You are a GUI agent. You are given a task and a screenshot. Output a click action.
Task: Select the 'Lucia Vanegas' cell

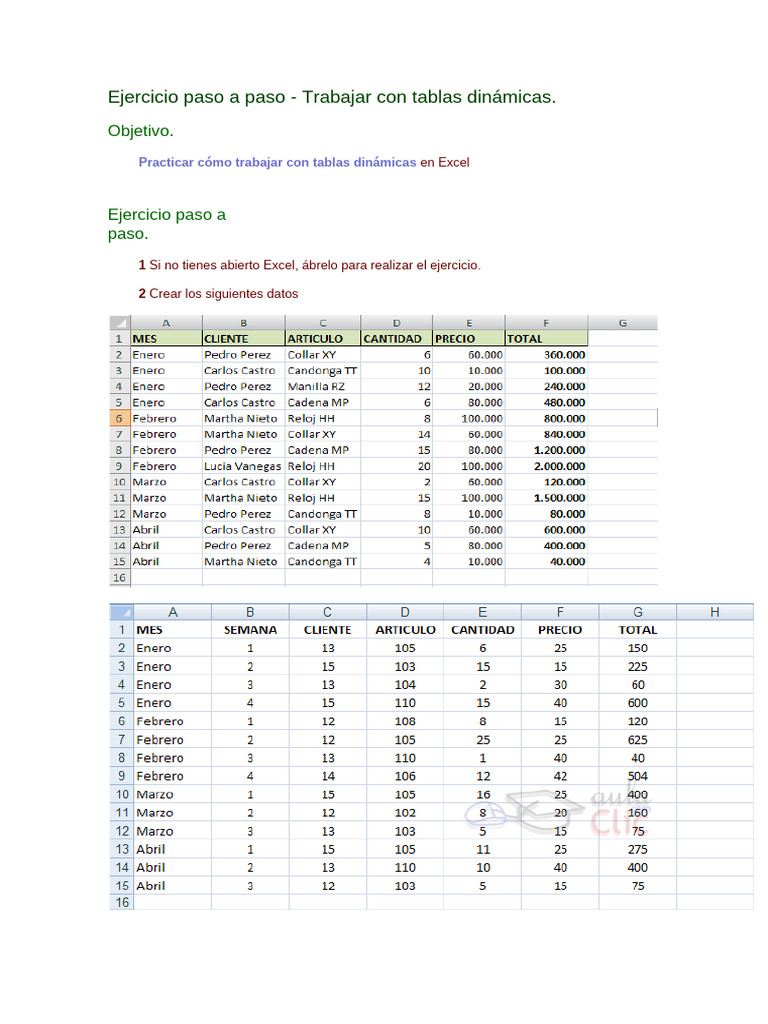coord(241,466)
